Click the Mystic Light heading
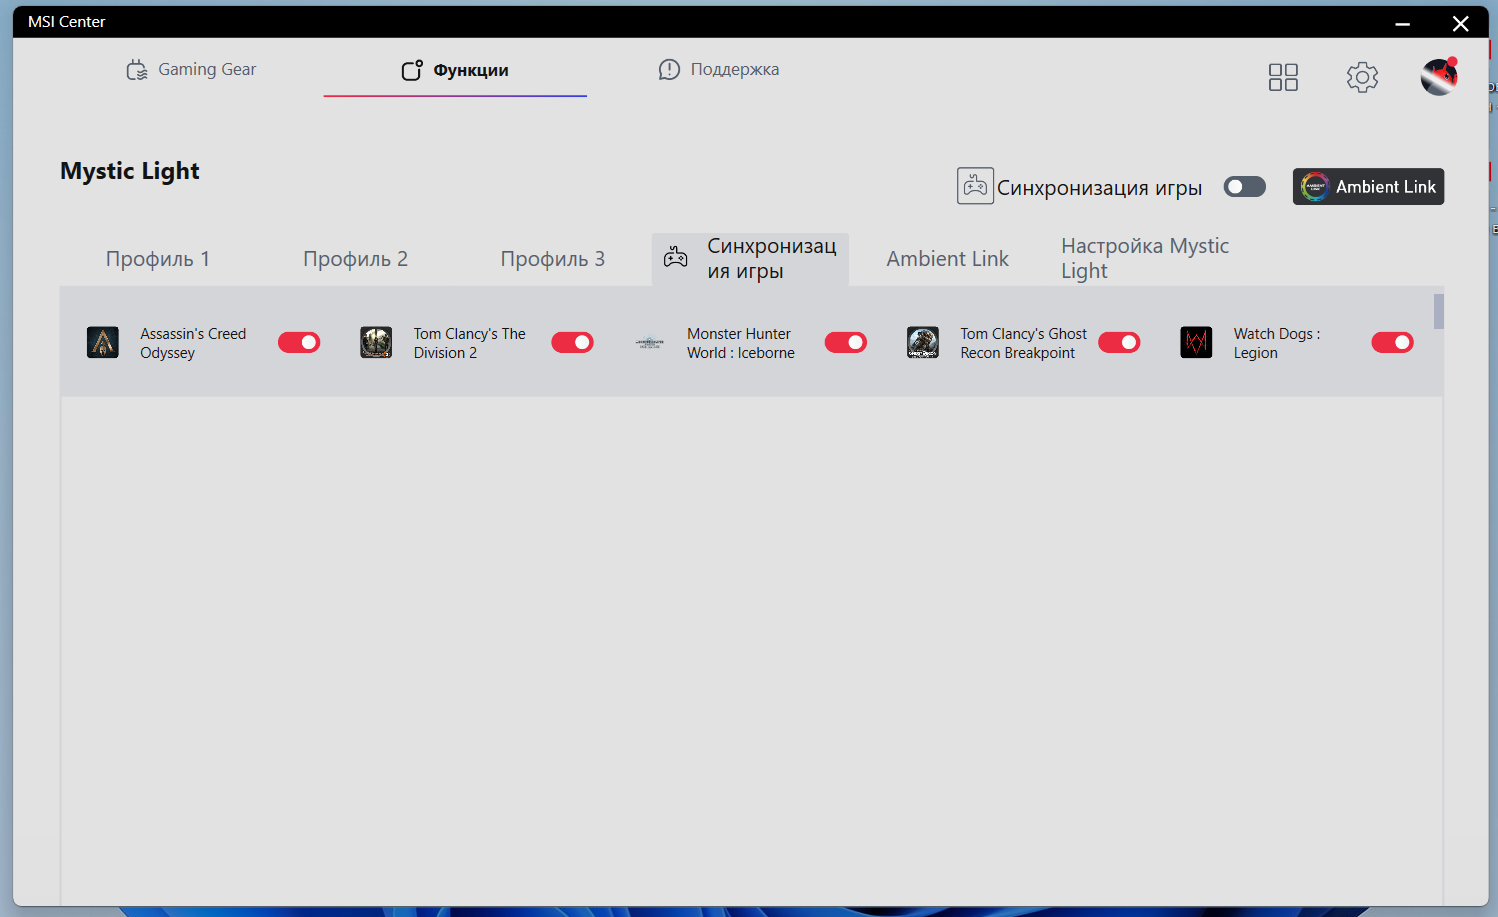This screenshot has height=917, width=1498. tap(130, 171)
